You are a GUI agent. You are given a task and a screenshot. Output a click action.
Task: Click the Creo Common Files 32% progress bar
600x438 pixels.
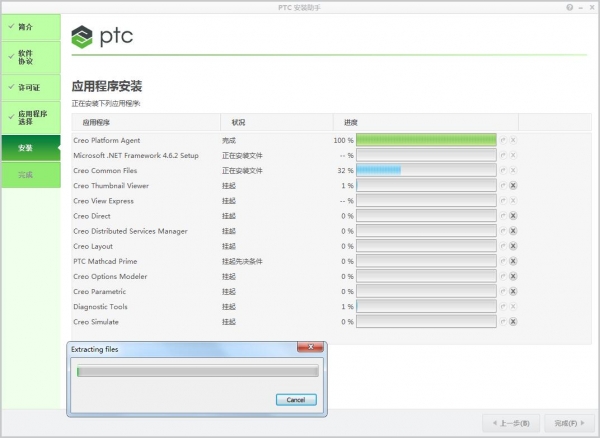[426, 170]
